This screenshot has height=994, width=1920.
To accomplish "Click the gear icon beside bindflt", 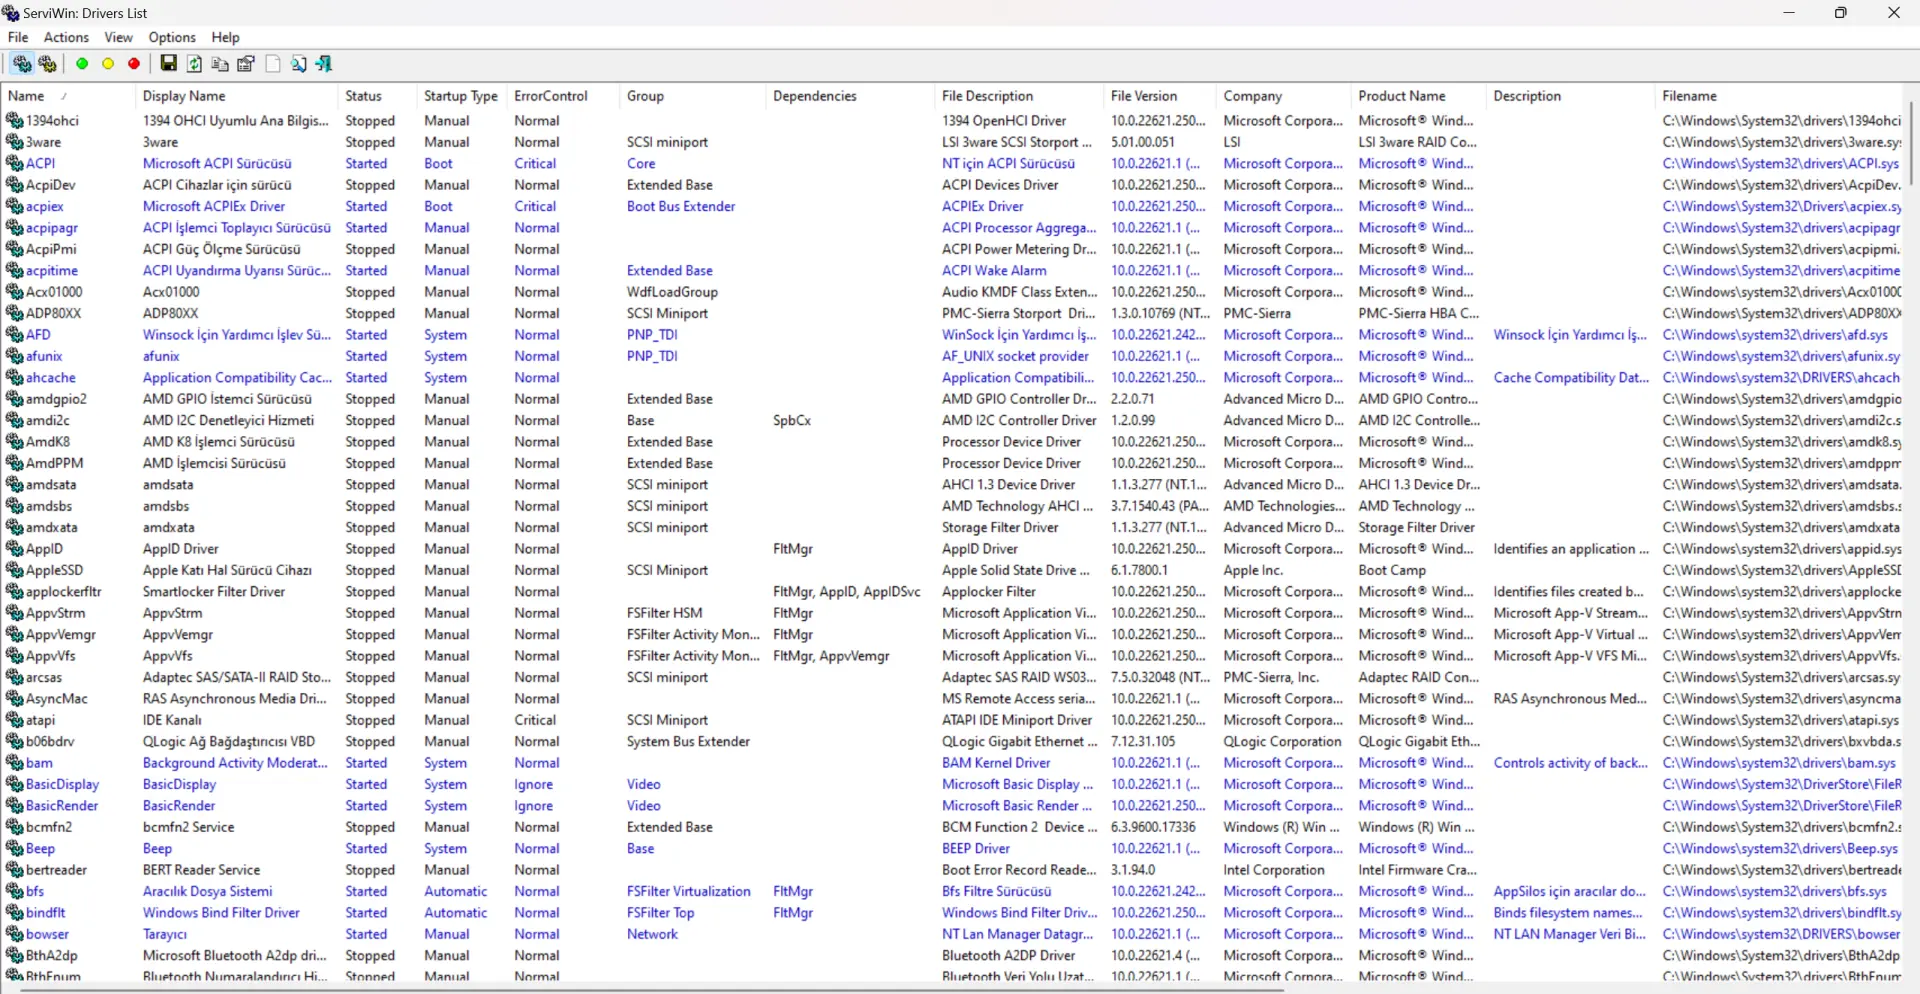I will (14, 913).
